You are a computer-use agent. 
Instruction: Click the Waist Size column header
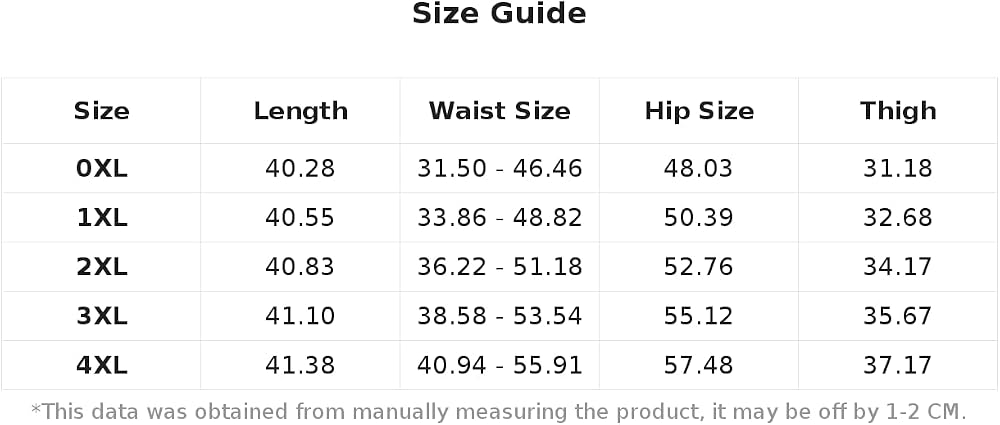click(x=499, y=111)
